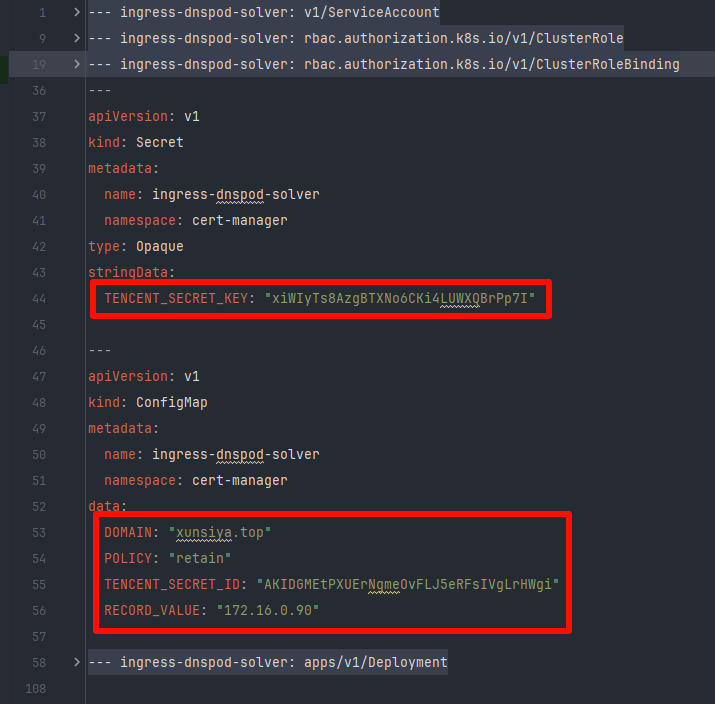Click folded text 'ClusterRoleBinding'
Image resolution: width=715 pixels, height=704 pixels.
tap(608, 64)
